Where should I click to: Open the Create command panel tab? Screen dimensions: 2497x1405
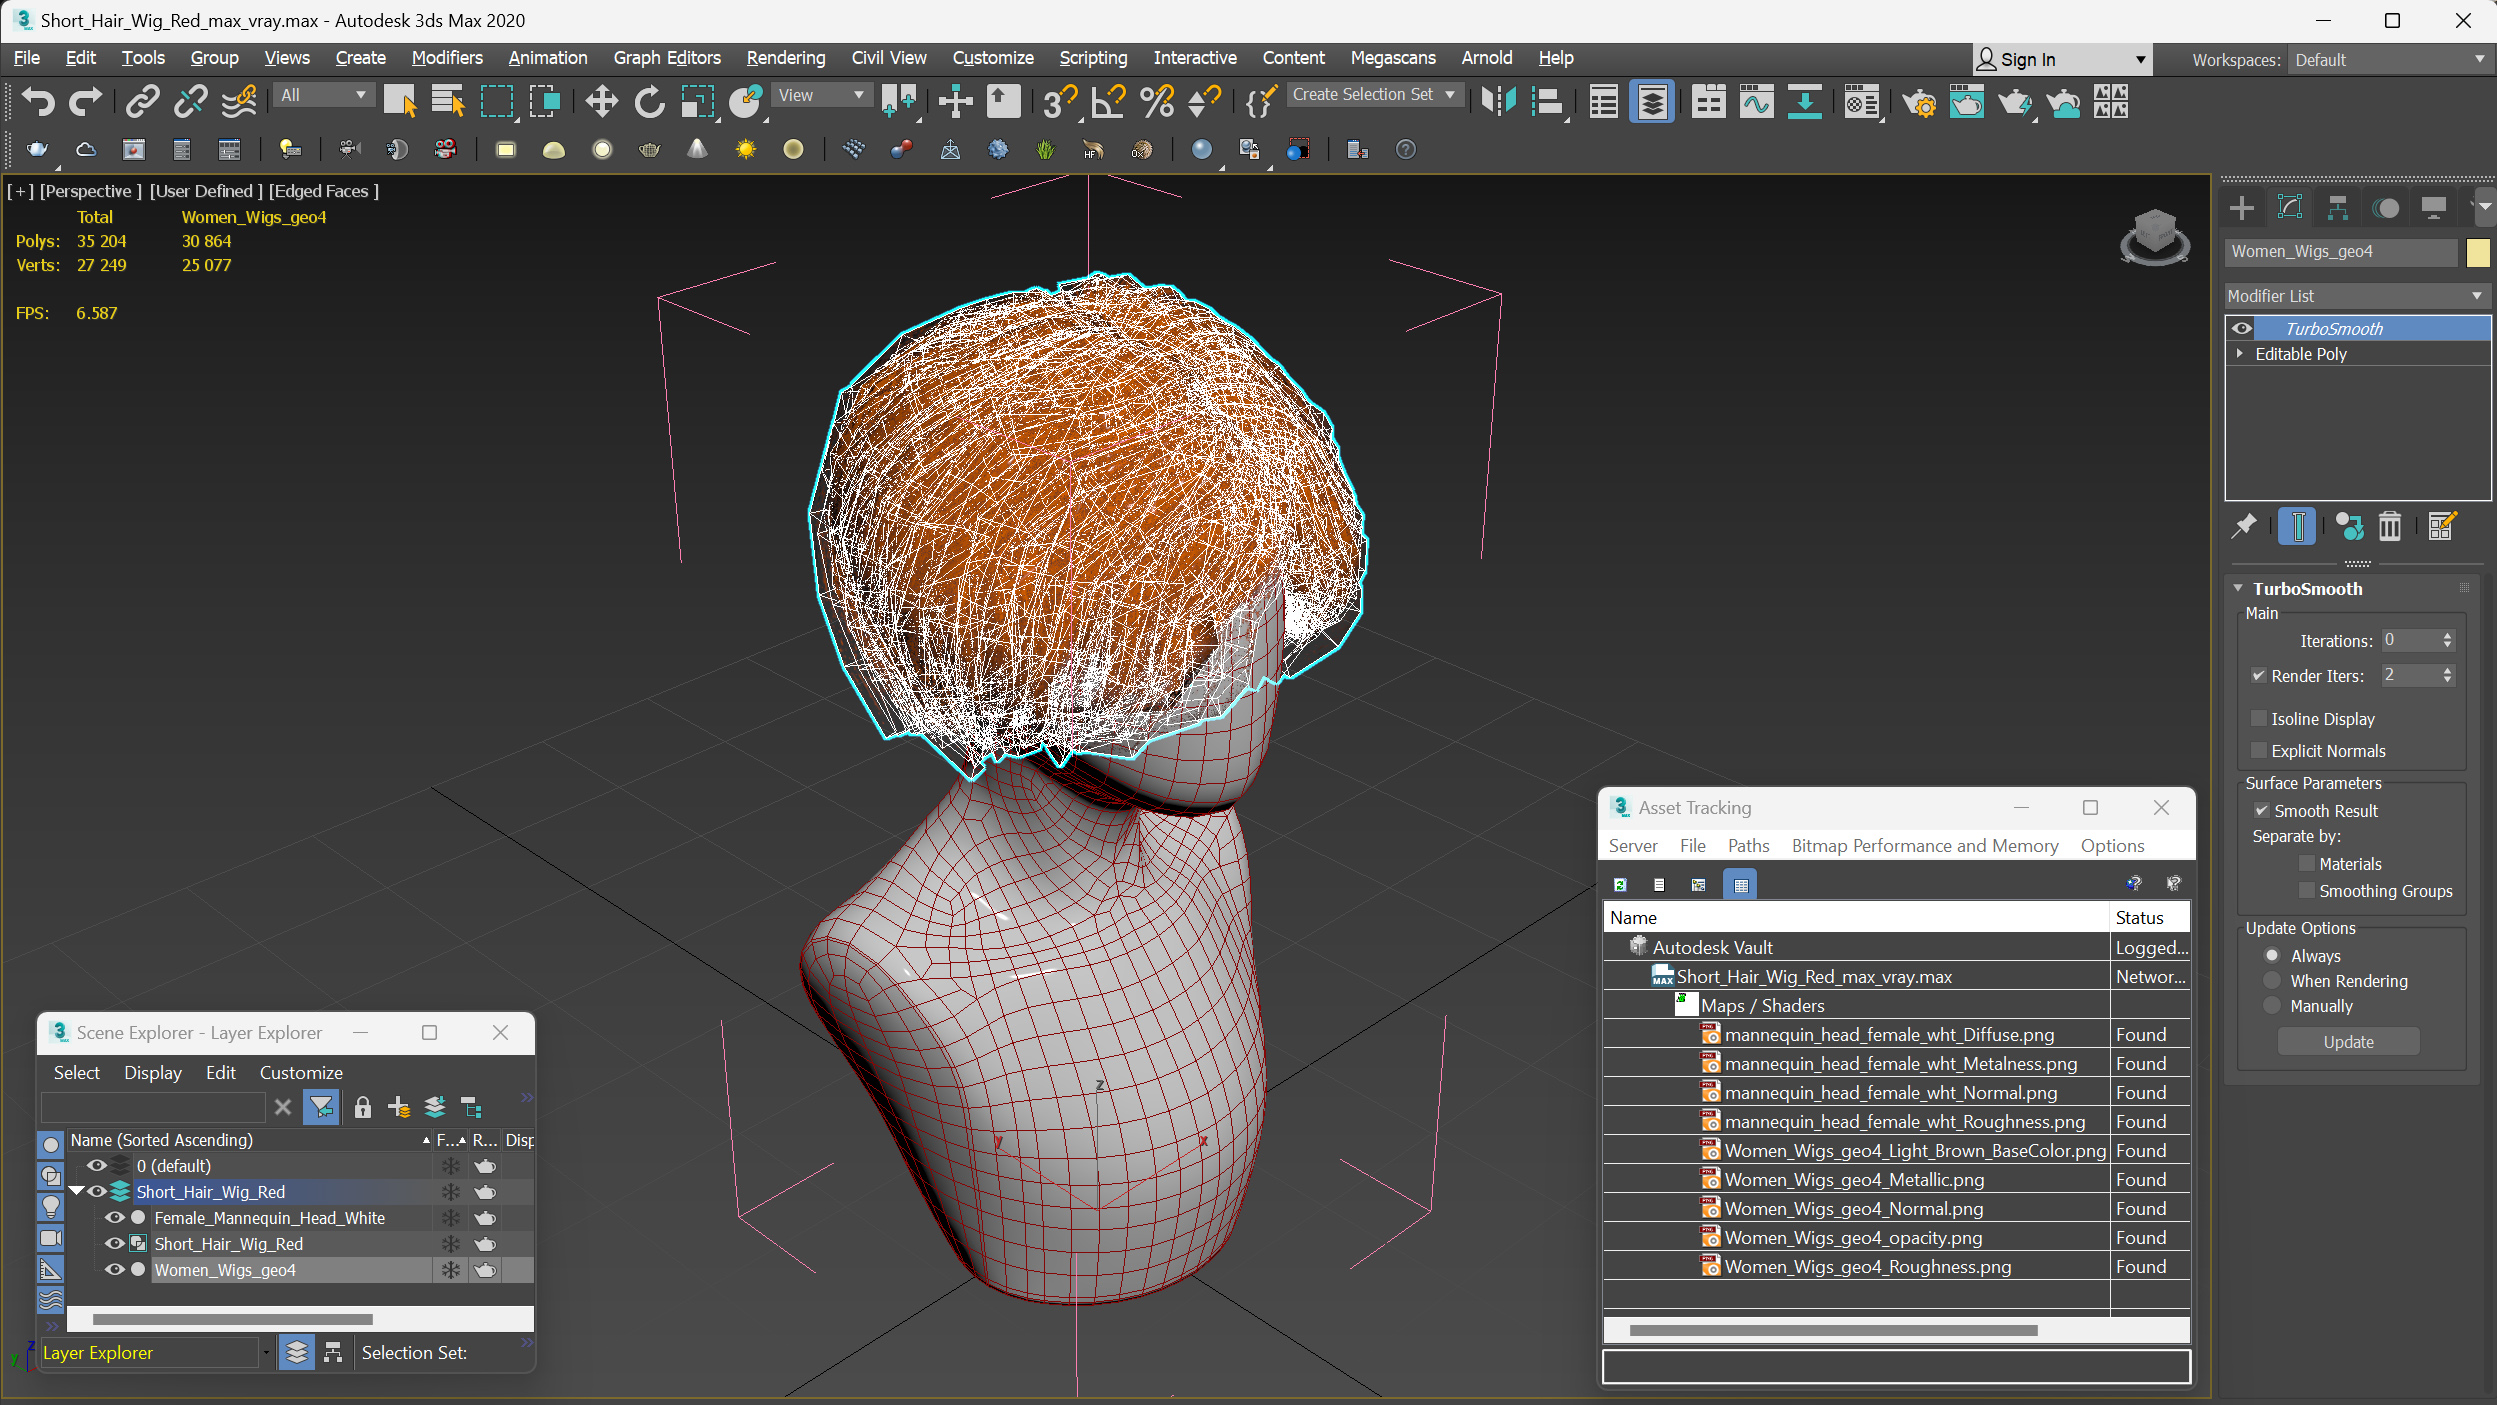click(x=2242, y=207)
